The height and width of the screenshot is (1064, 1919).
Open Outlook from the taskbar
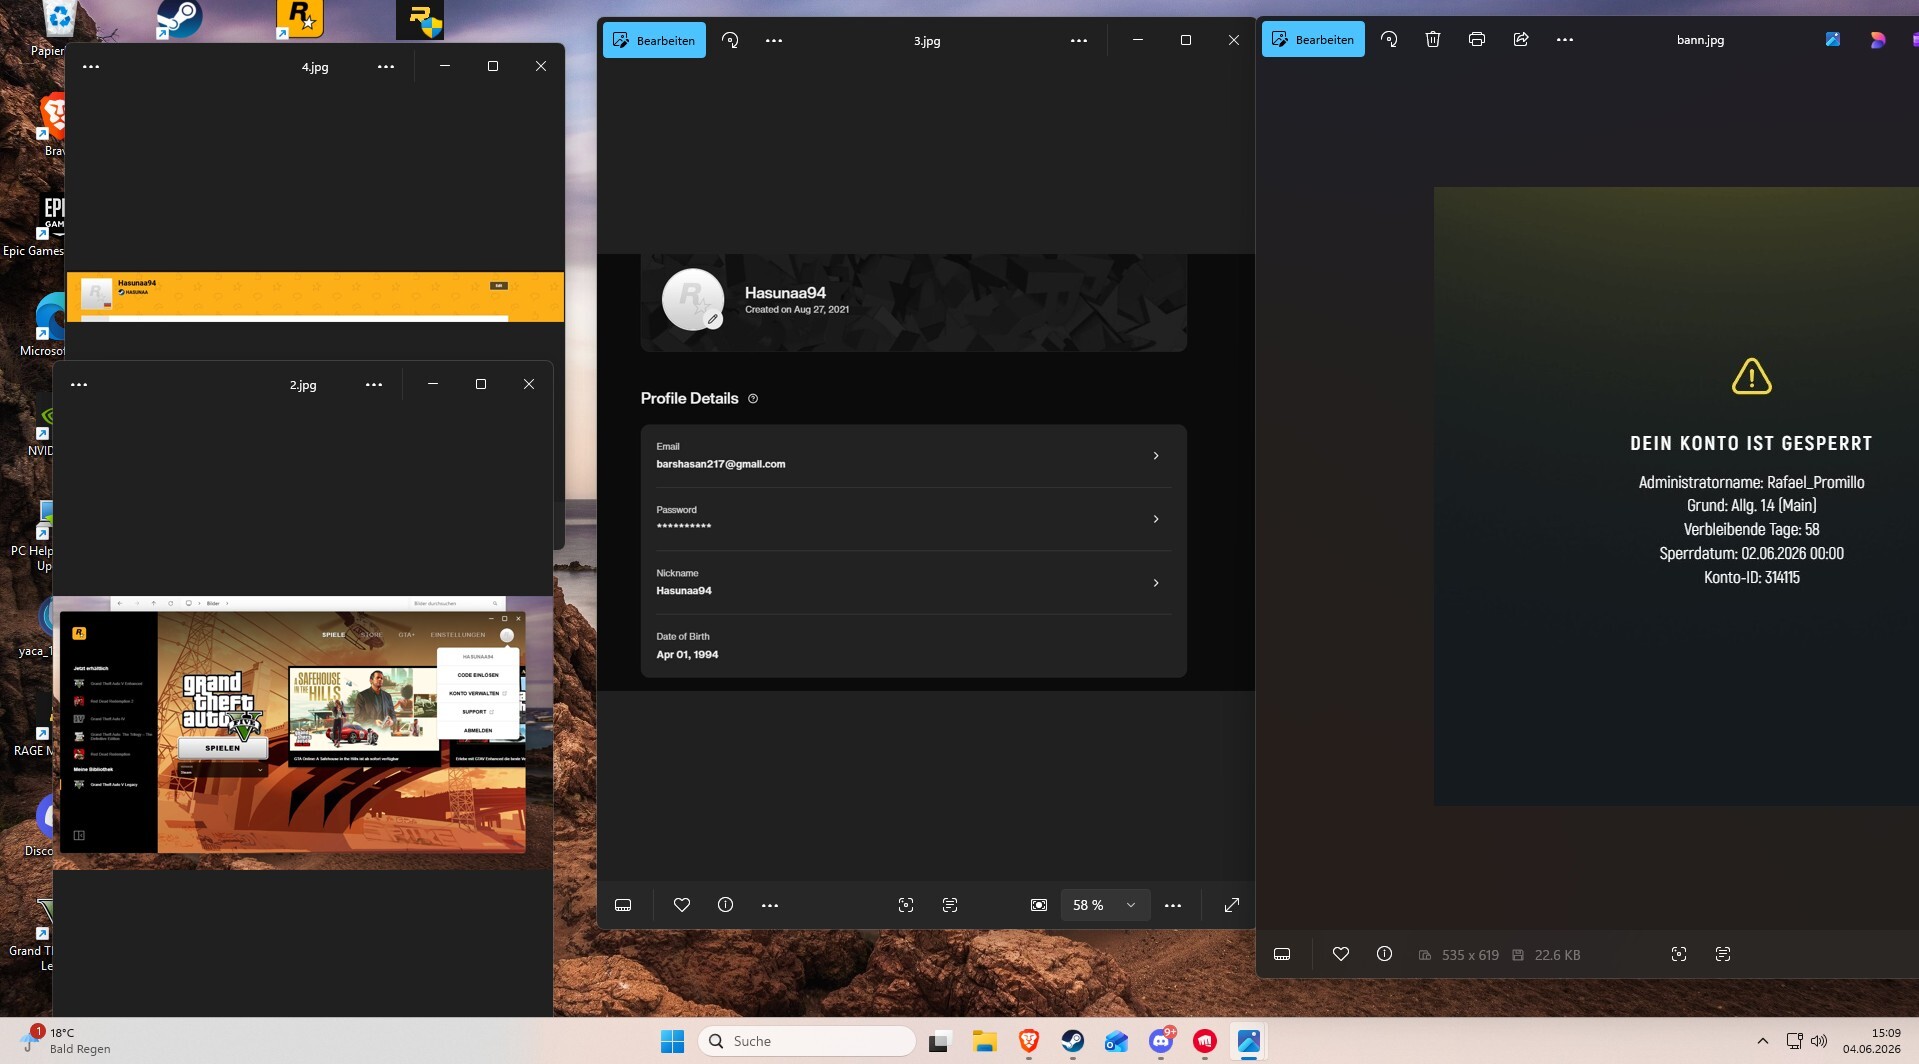[x=1116, y=1041]
